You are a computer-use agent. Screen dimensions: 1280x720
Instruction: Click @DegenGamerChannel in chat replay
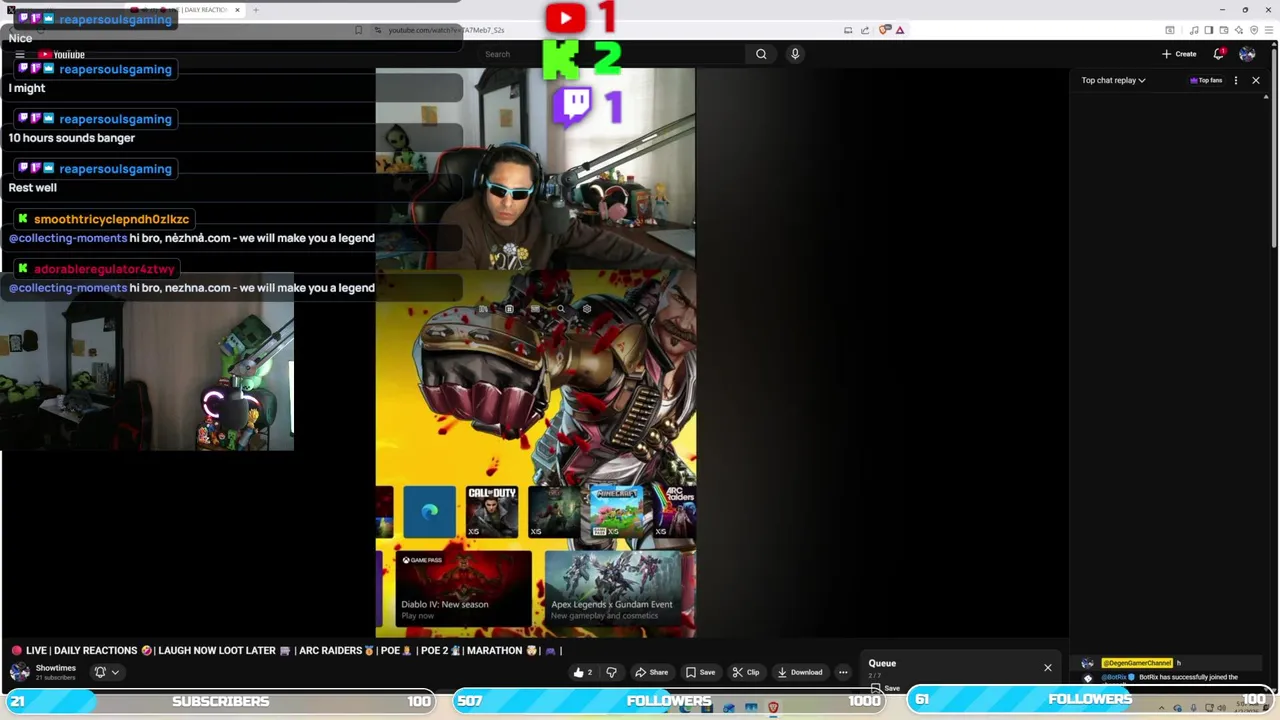coord(1136,663)
